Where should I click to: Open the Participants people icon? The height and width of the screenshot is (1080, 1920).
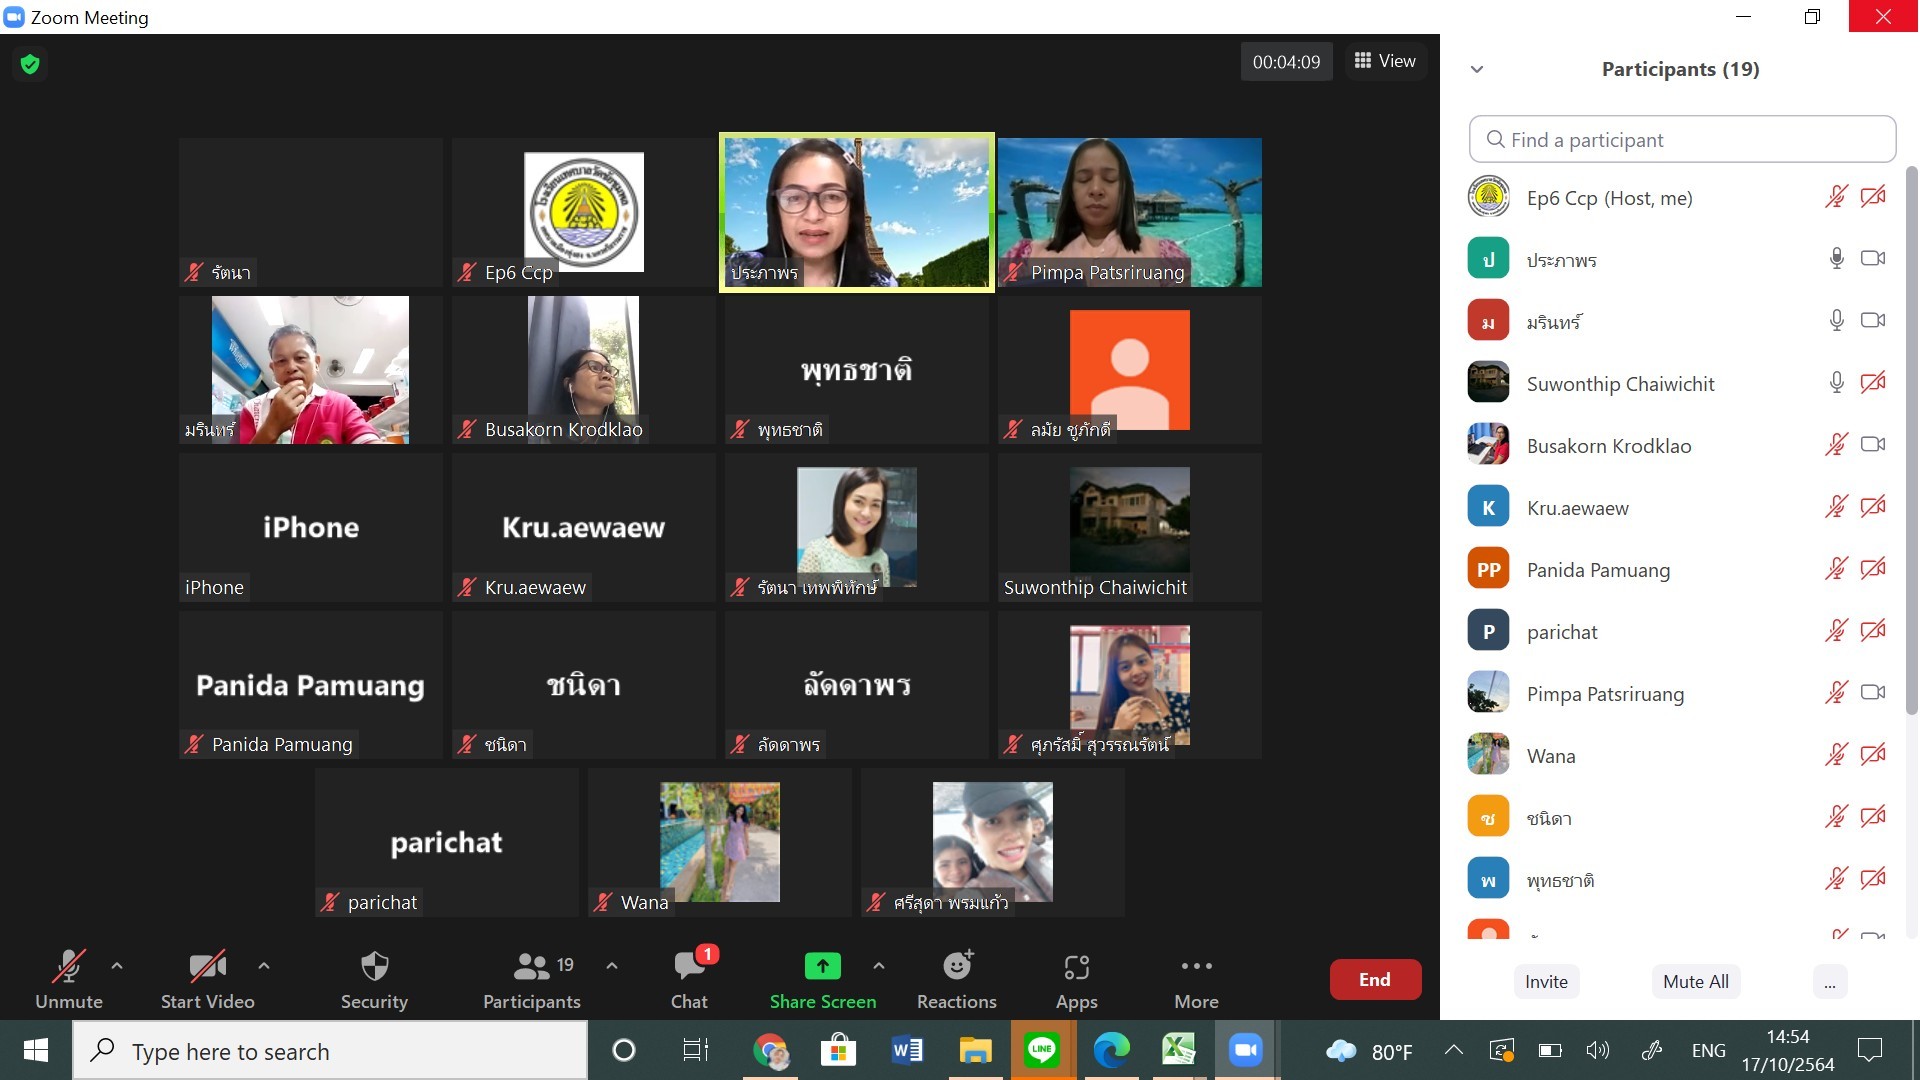tap(531, 967)
